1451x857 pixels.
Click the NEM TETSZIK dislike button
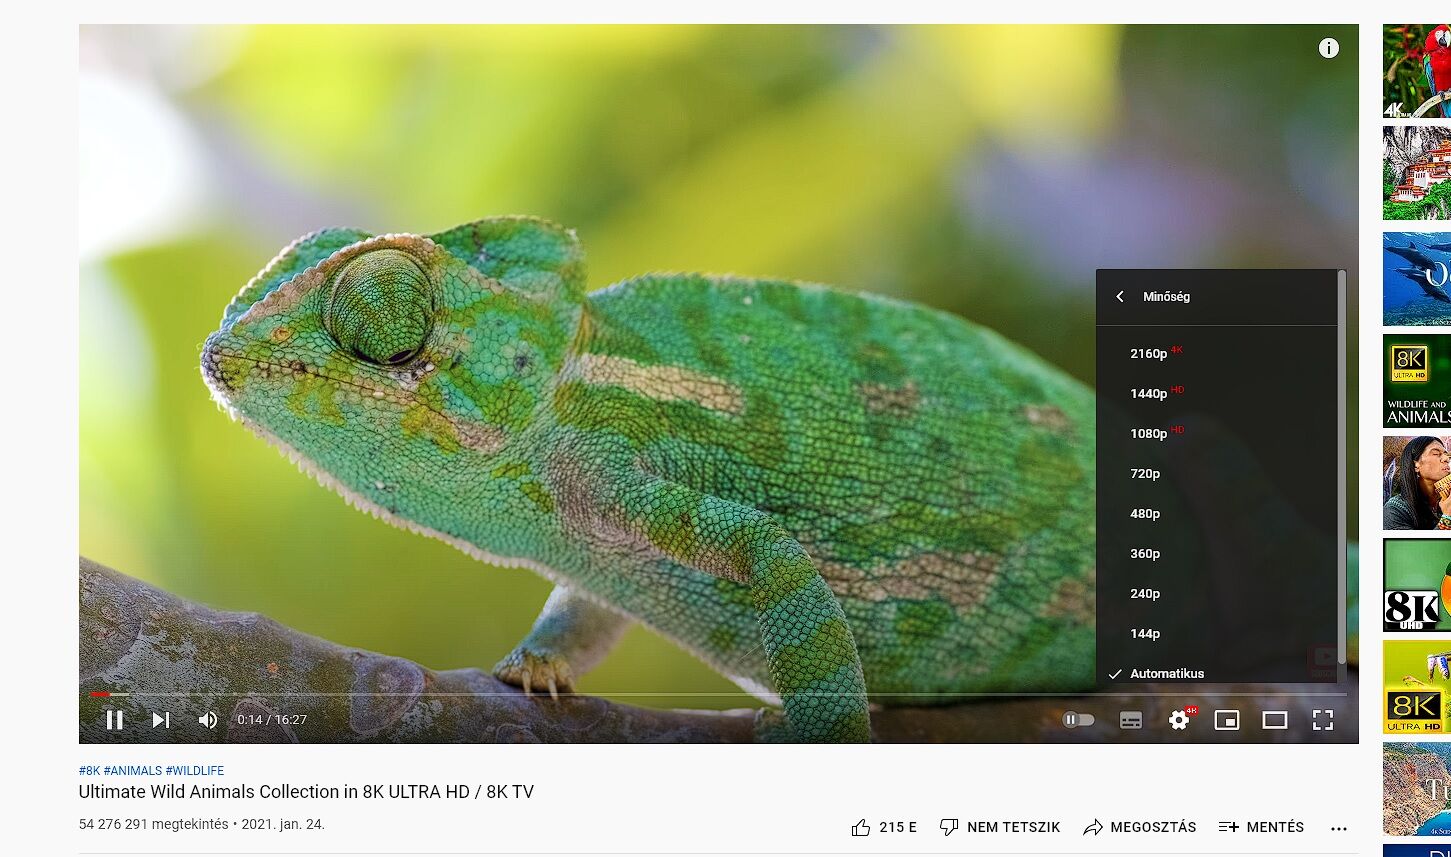[1000, 827]
